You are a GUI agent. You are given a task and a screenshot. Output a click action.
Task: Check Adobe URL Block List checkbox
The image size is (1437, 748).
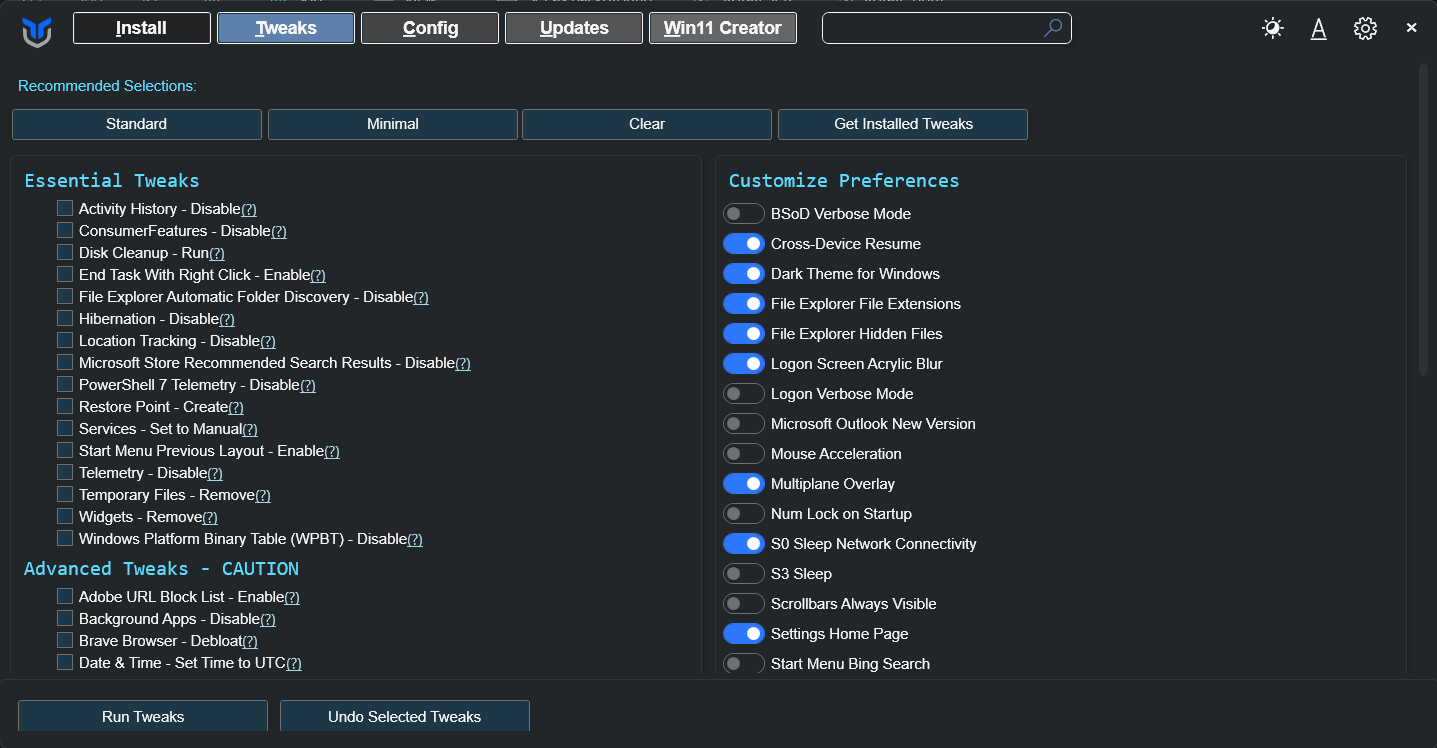tap(65, 596)
